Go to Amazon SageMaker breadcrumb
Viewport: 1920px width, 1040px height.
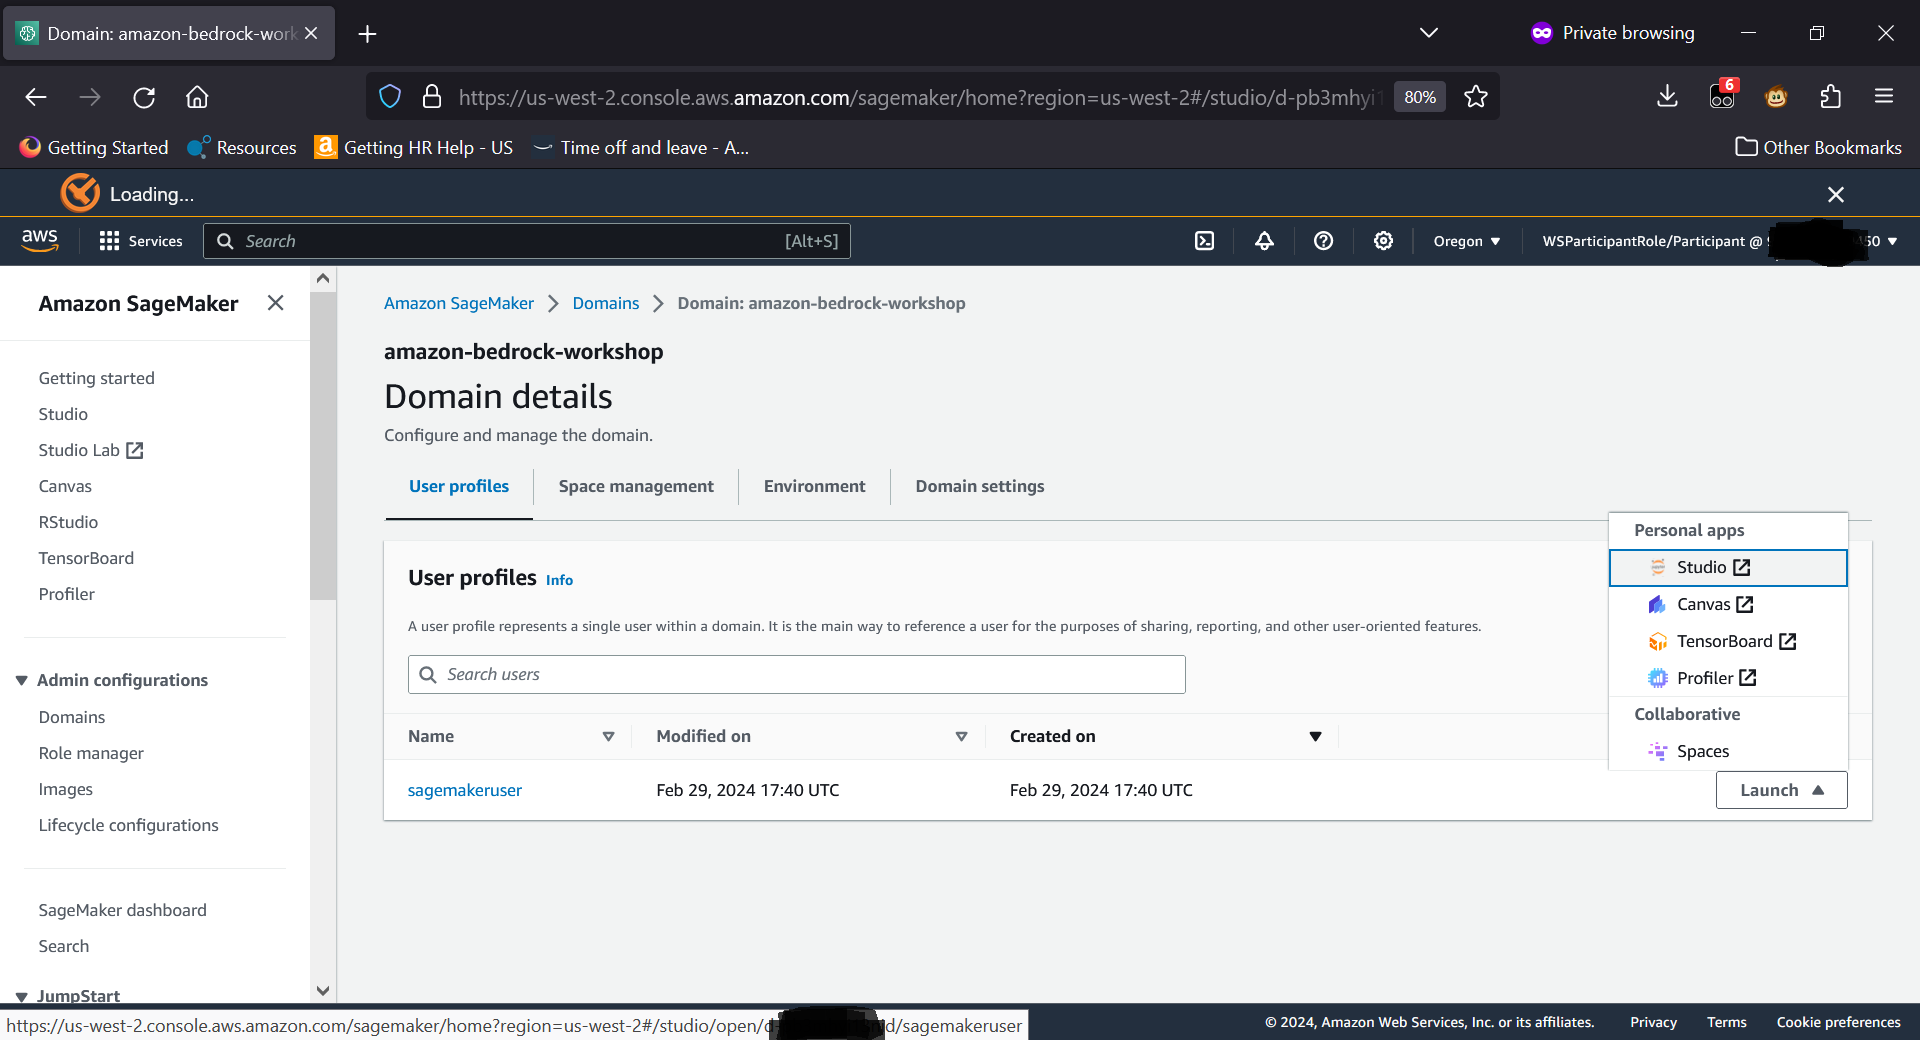point(459,303)
